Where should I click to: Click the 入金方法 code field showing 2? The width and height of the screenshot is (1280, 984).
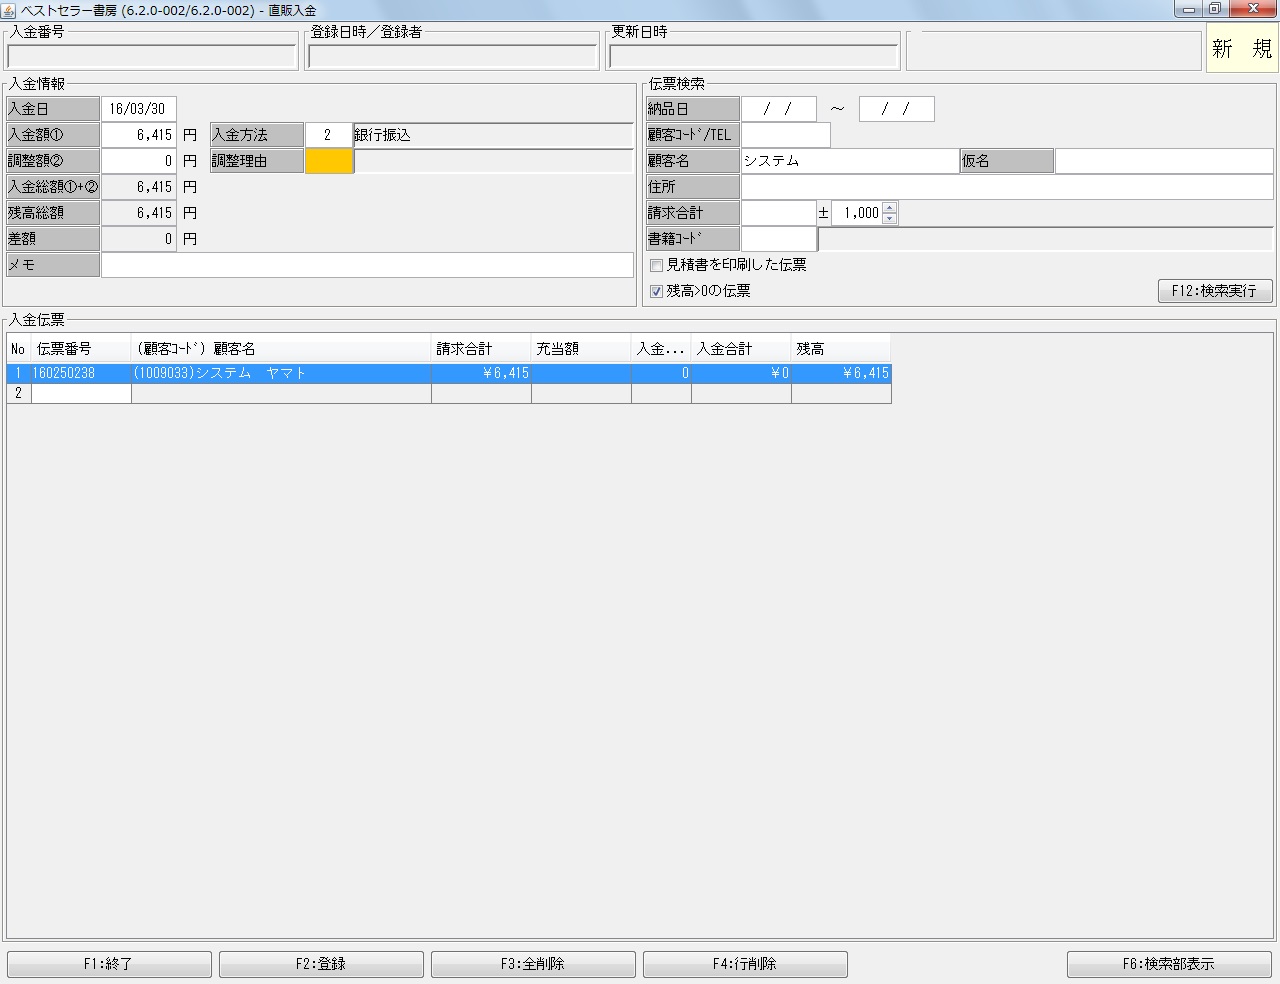329,134
